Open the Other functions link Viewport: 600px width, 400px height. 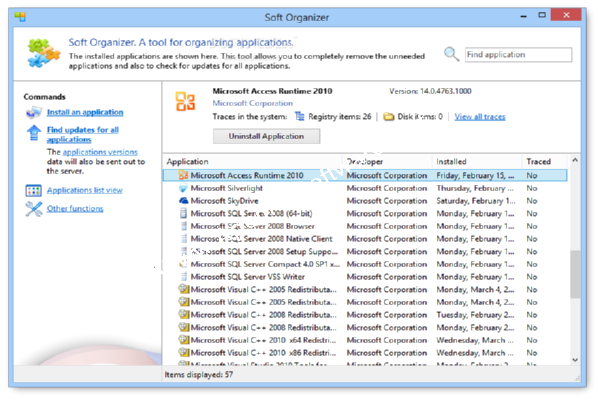[x=75, y=208]
